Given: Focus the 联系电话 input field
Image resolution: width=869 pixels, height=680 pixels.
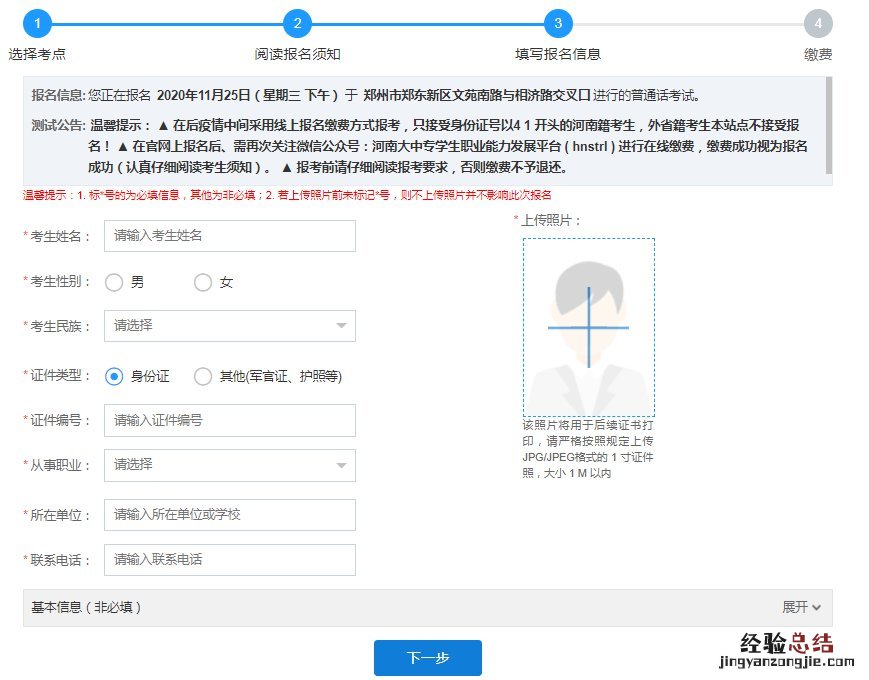Looking at the screenshot, I should coord(230,560).
